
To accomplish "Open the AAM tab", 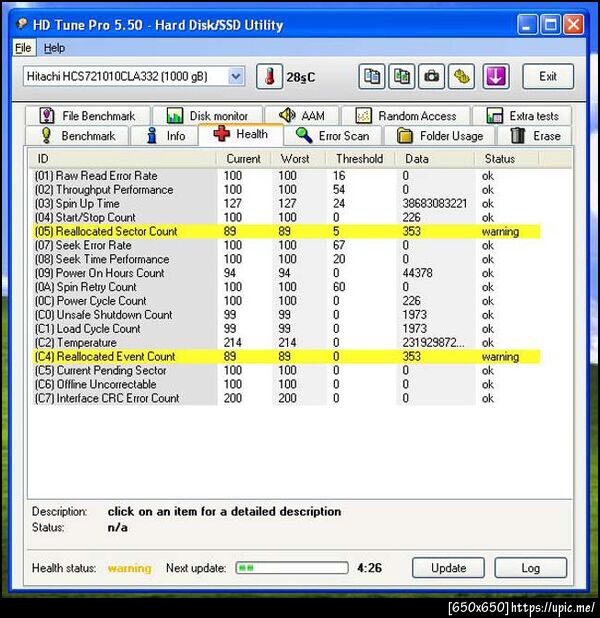I will pos(302,116).
